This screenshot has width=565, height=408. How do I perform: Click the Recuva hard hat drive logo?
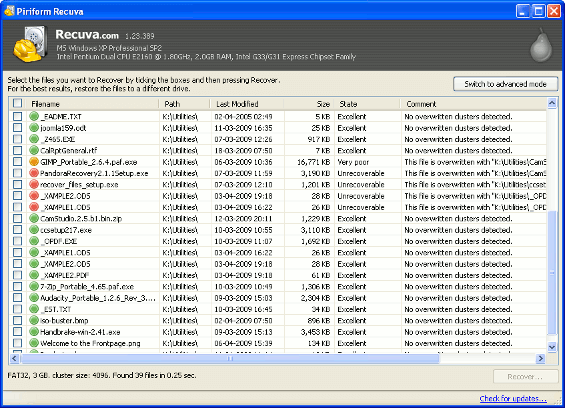[x=30, y=44]
